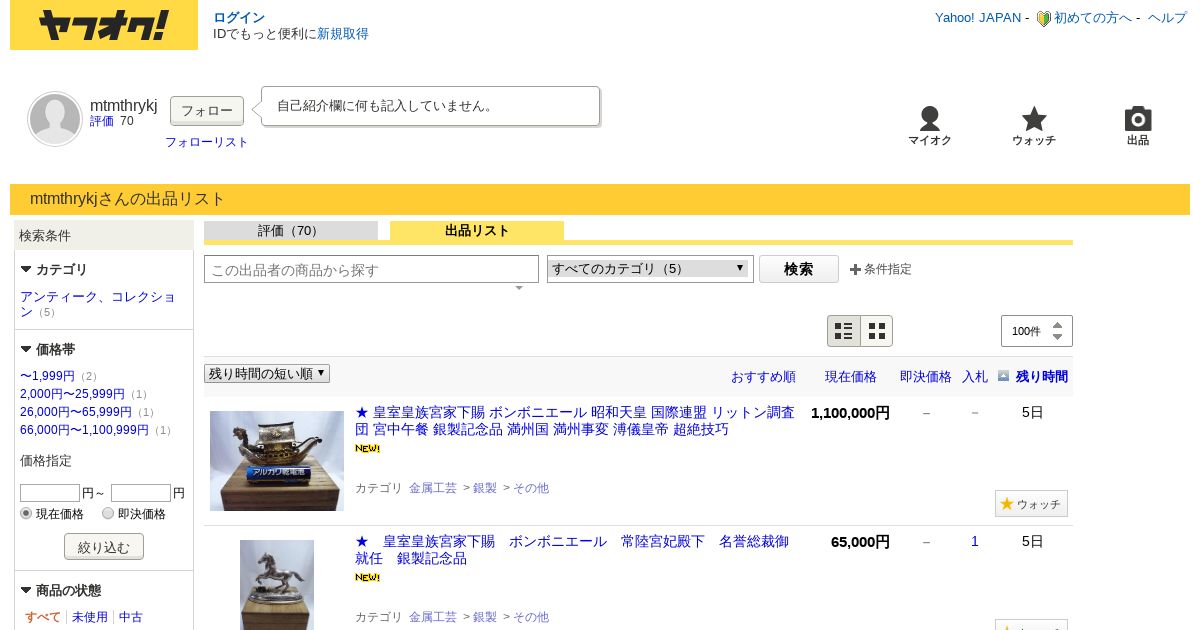Screen dimensions: 1200x630
Task: Select the 現在価格 radio button
Action: click(x=27, y=513)
